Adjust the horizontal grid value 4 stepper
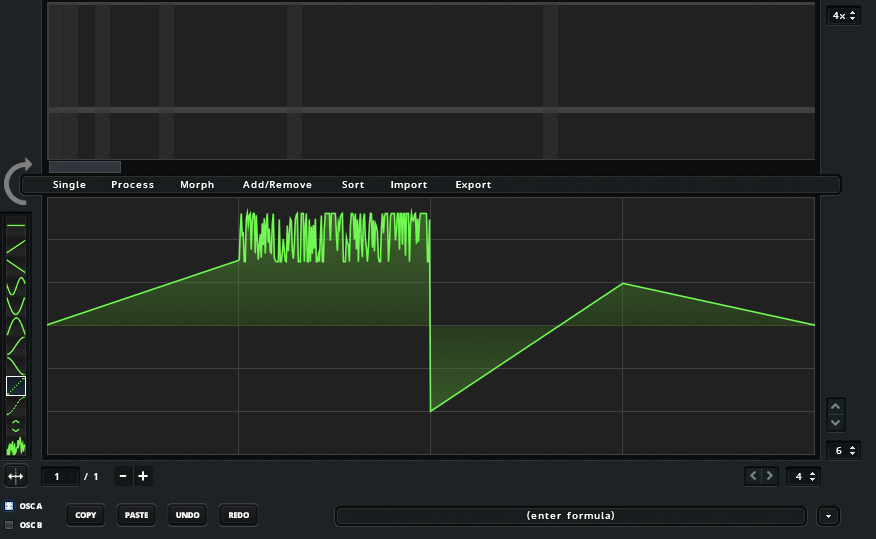Screen dimensions: 876x539 click(803, 476)
